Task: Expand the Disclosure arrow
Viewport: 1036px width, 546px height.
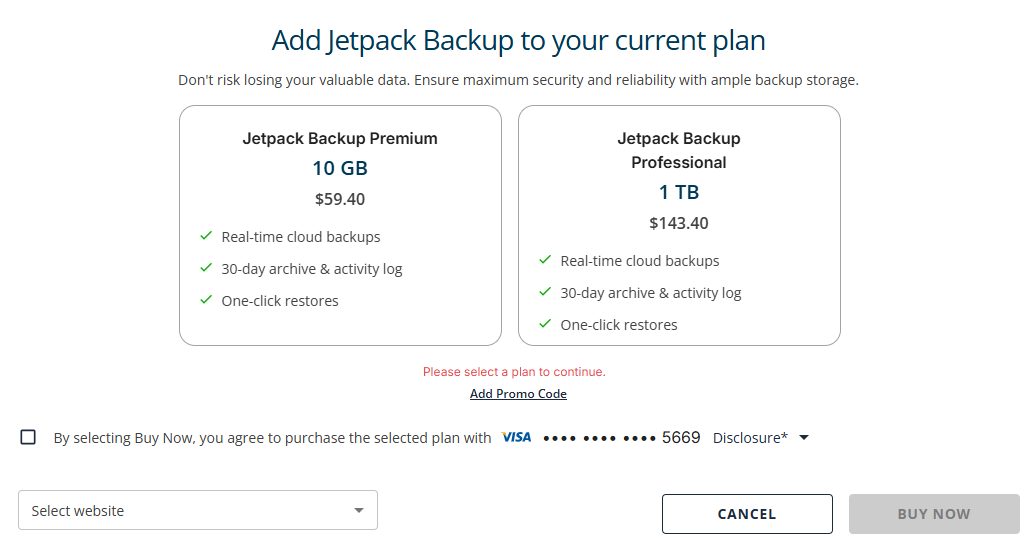Action: [x=804, y=438]
